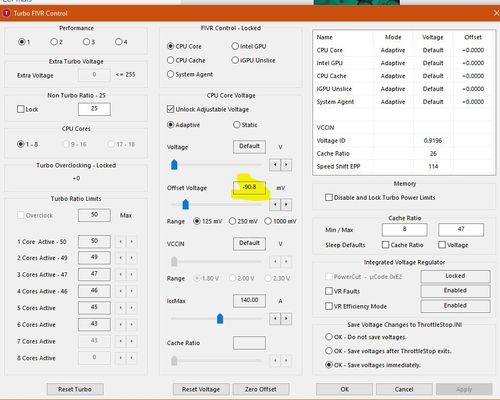500x400 pixels.
Task: Click the VR Efficiency Mode Enabled button
Action: (455, 306)
